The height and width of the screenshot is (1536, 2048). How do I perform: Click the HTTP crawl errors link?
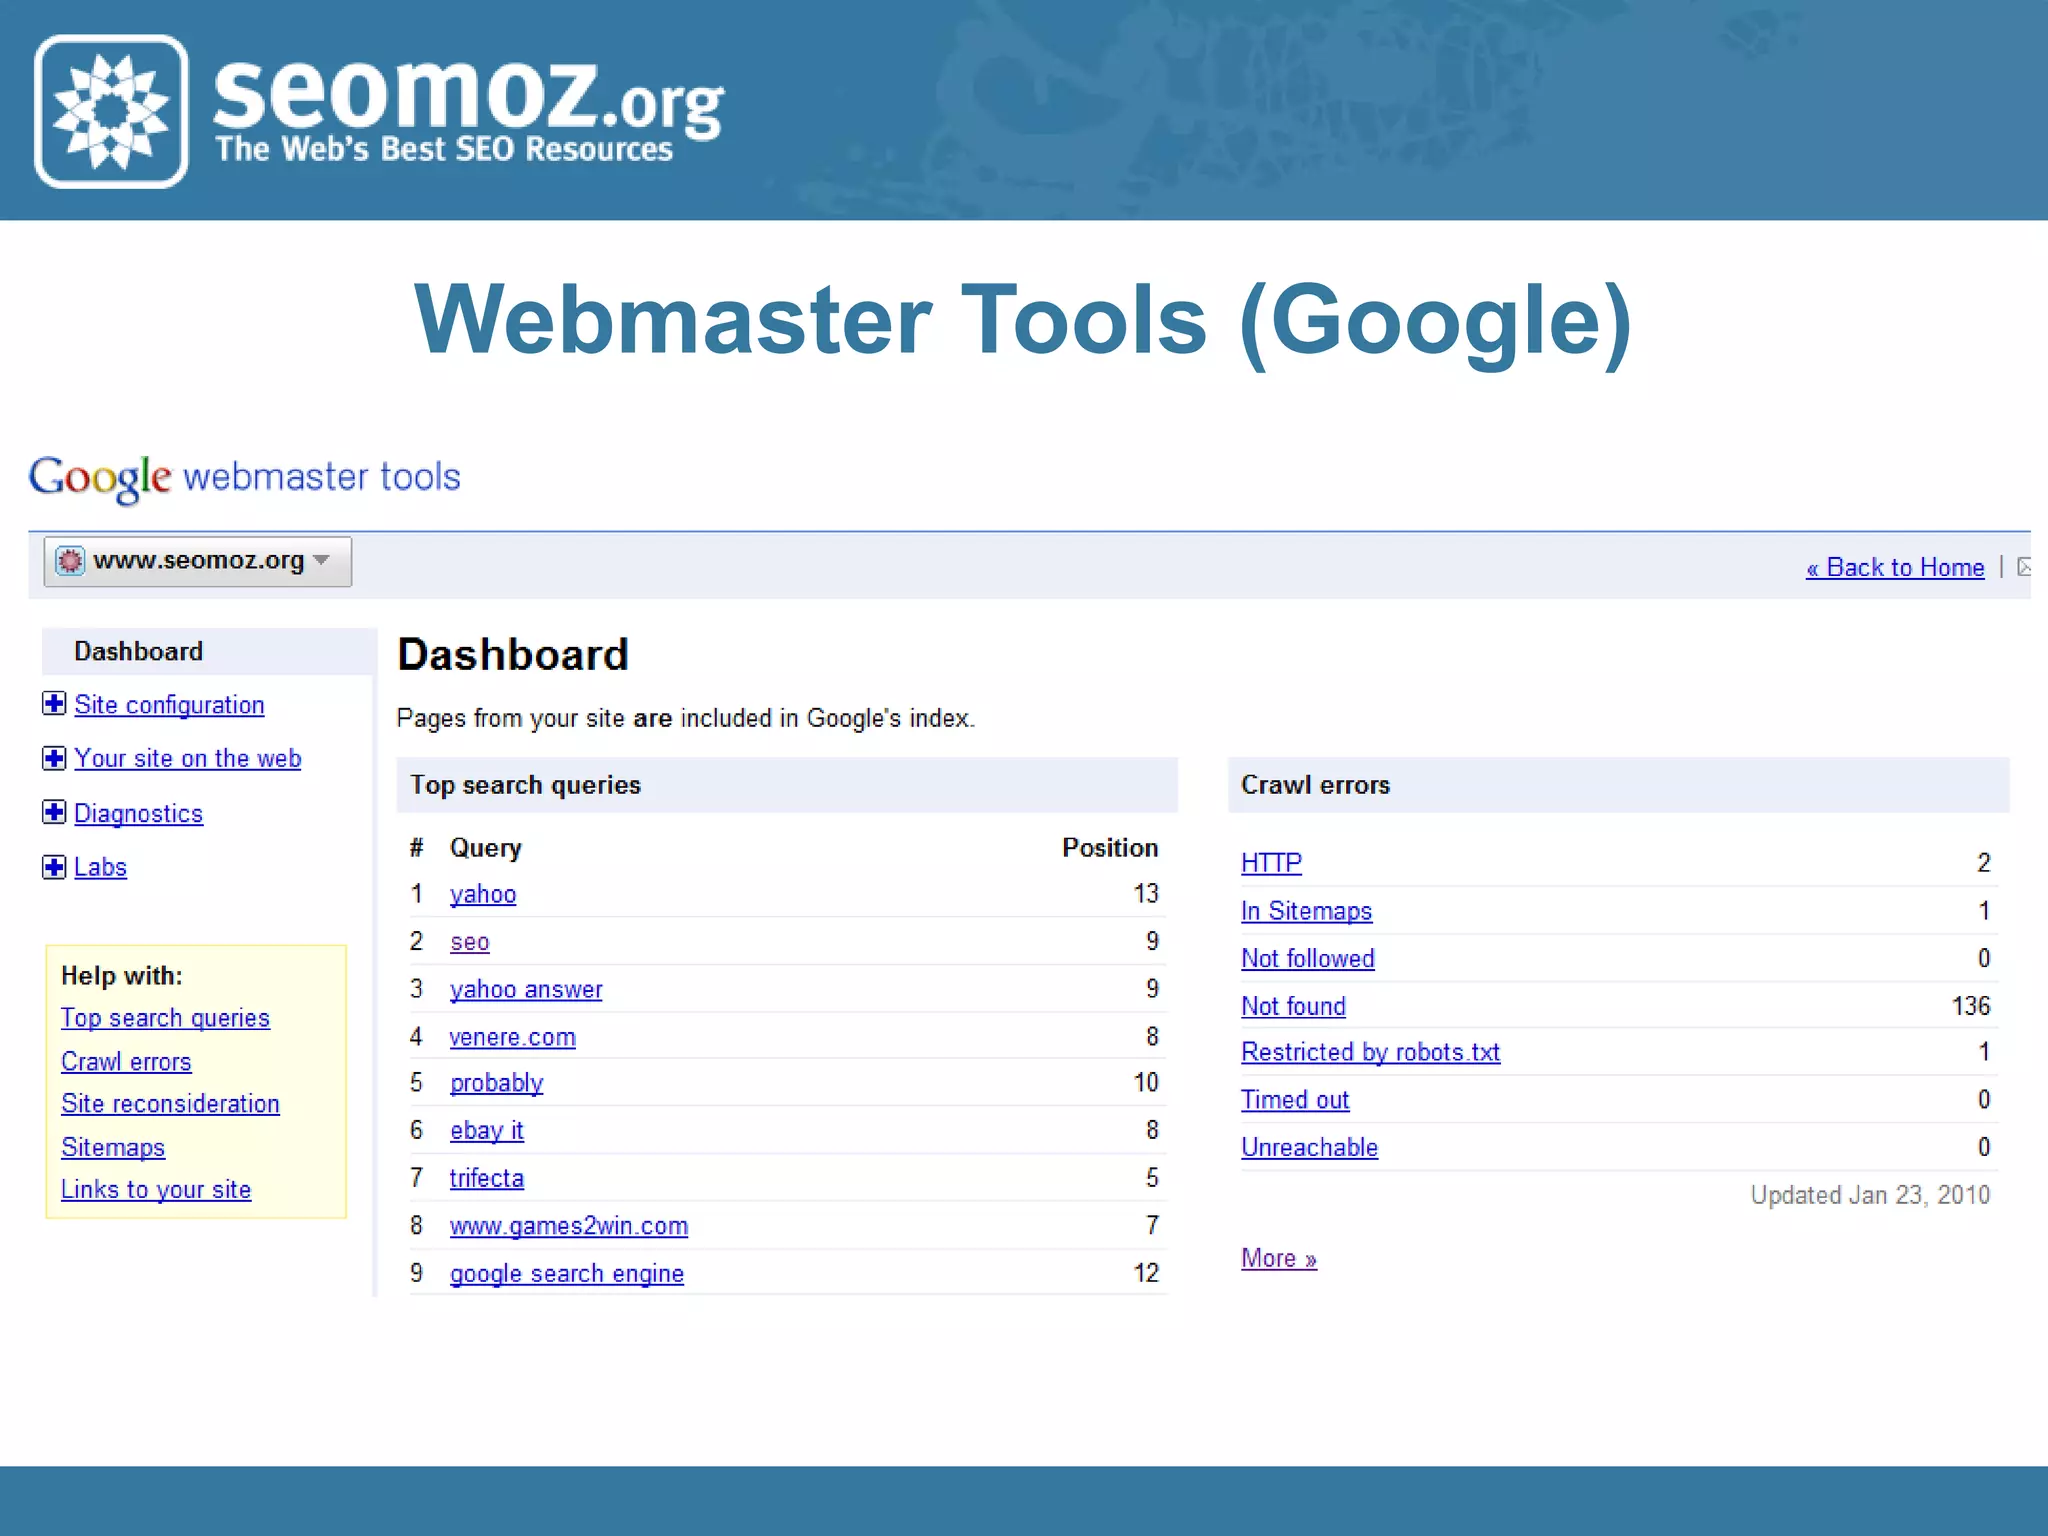click(1271, 863)
